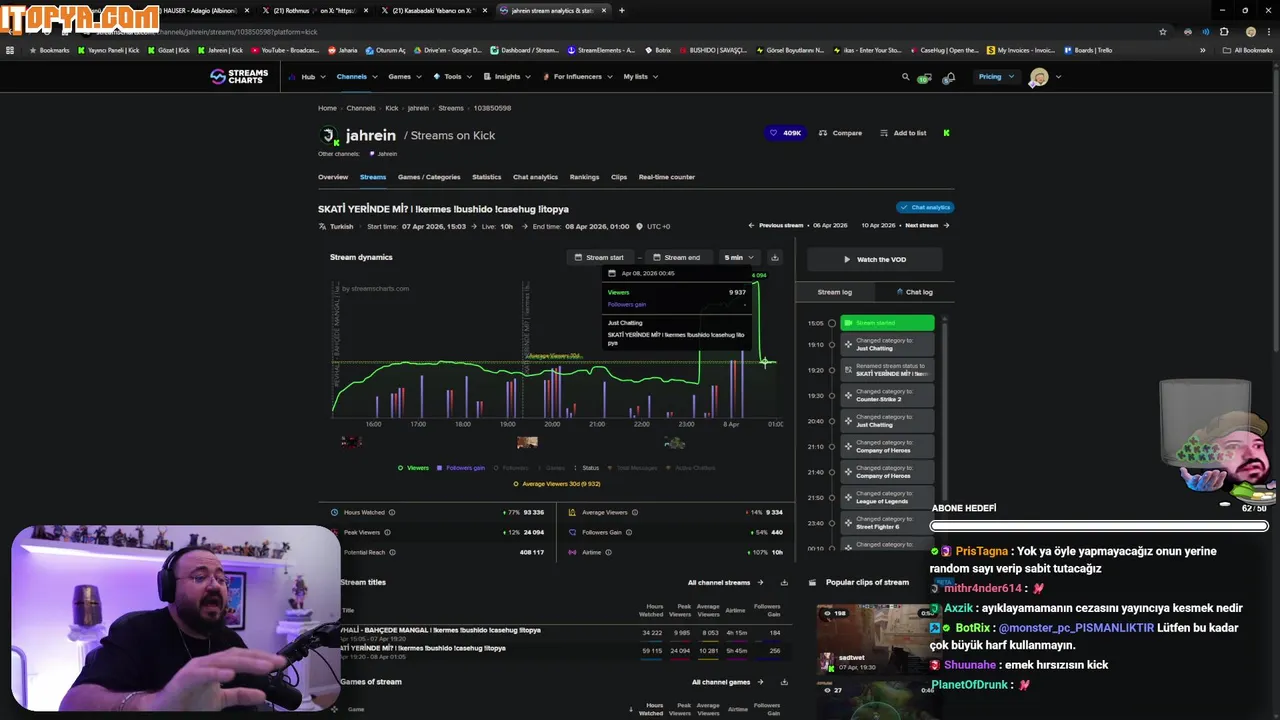Click the Kick platform icon beside Add to list
Viewport: 1280px width, 720px height.
[x=946, y=133]
